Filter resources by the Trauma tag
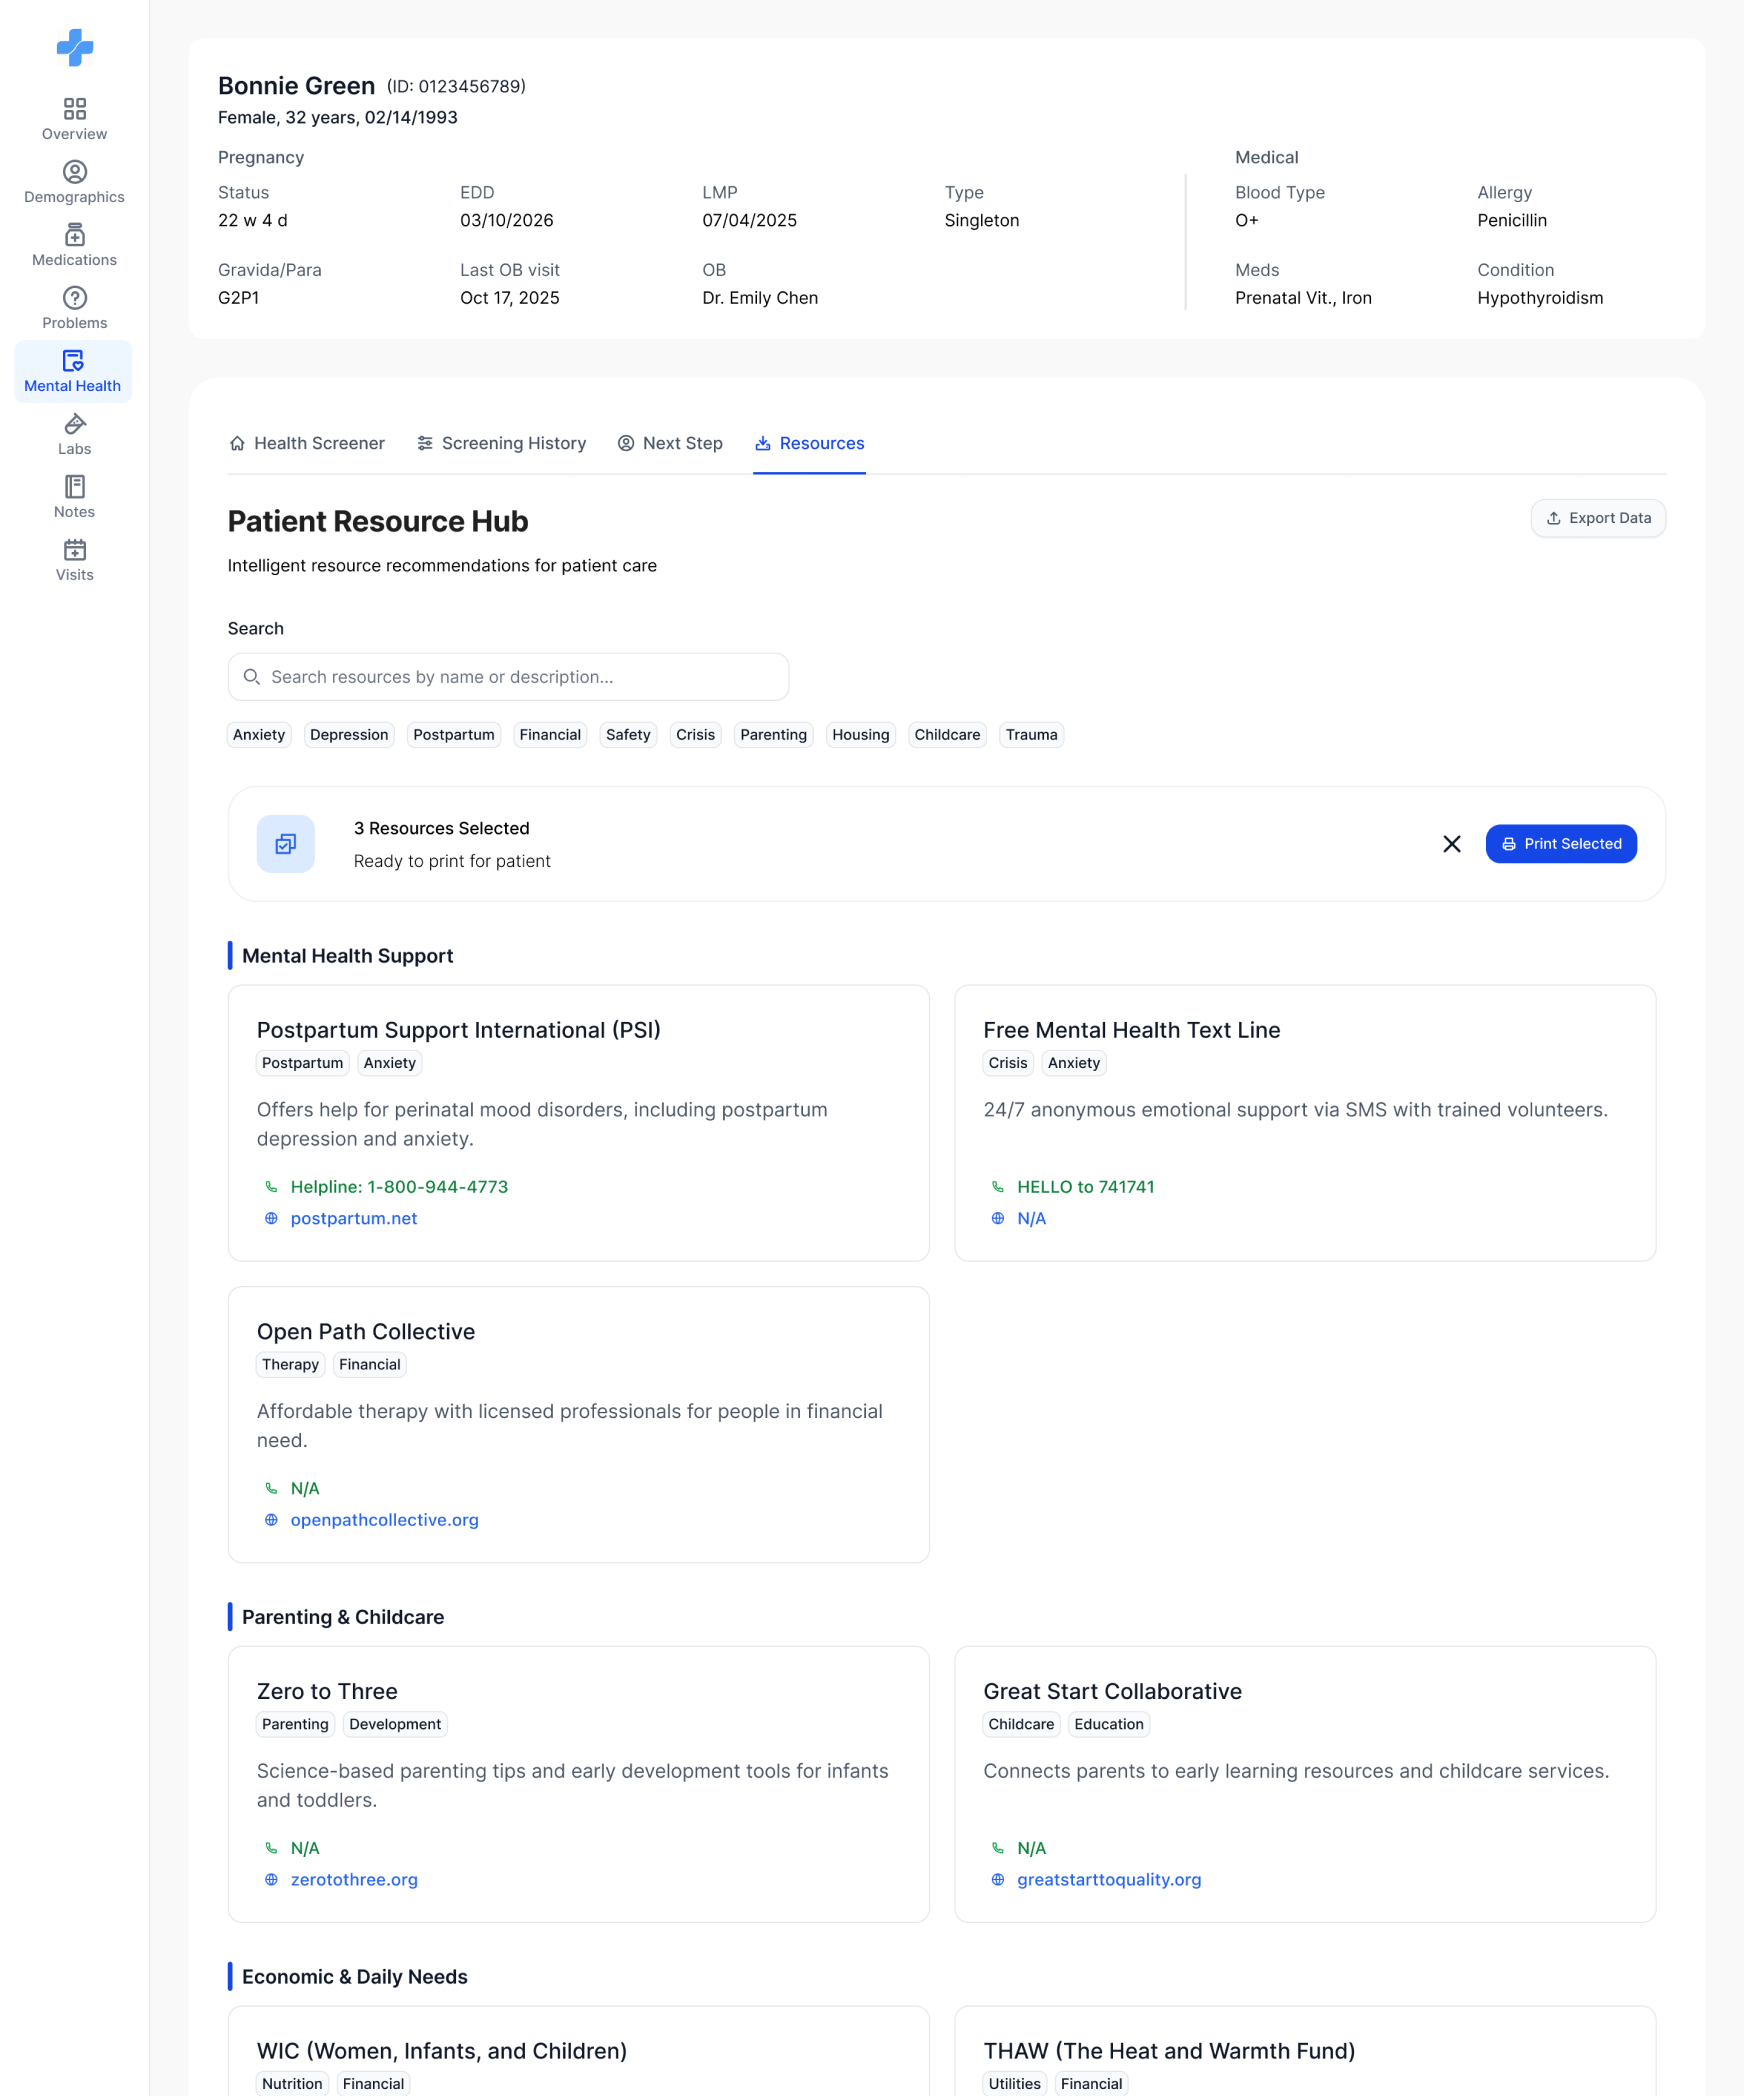The width and height of the screenshot is (1744, 2096). (1032, 735)
